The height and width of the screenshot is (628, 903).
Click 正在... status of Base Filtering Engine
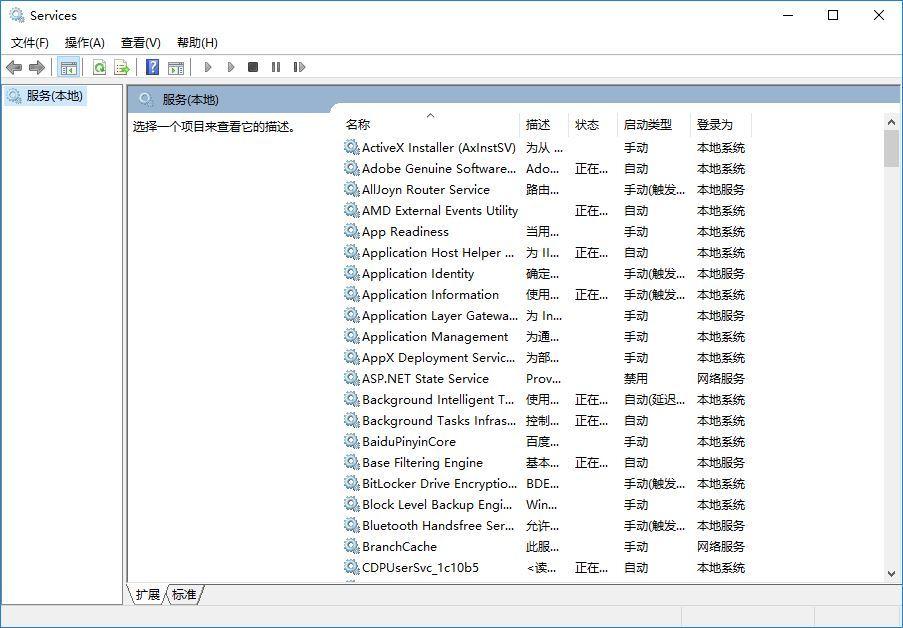pos(591,463)
